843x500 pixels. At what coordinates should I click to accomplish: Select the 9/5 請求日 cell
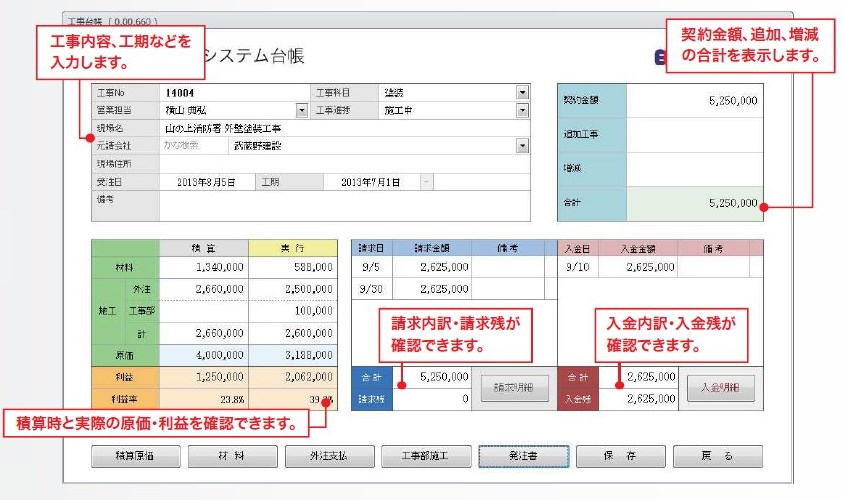(372, 267)
